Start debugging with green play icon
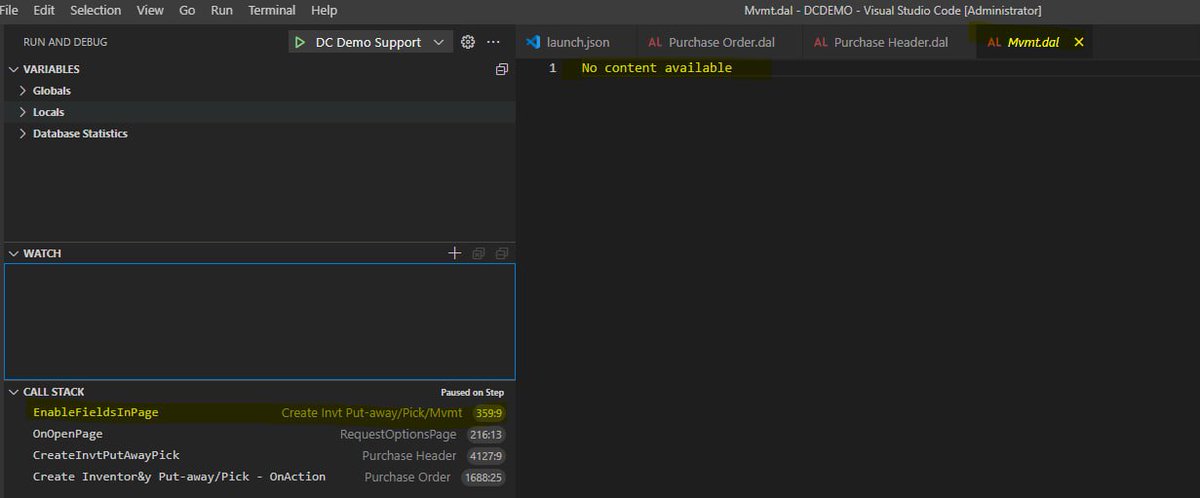The width and height of the screenshot is (1200, 498). 299,42
